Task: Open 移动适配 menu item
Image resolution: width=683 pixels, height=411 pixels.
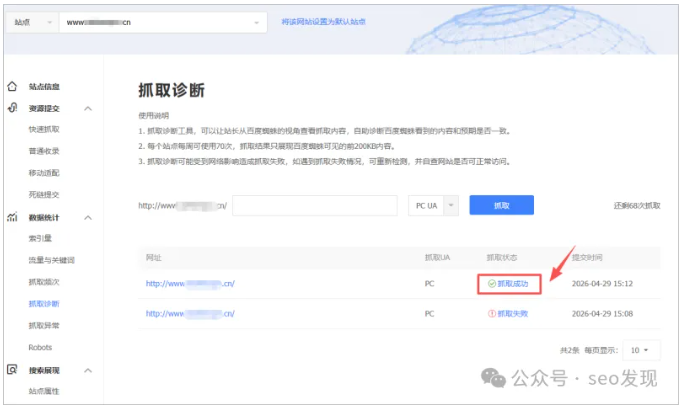Action: pyautogui.click(x=44, y=173)
